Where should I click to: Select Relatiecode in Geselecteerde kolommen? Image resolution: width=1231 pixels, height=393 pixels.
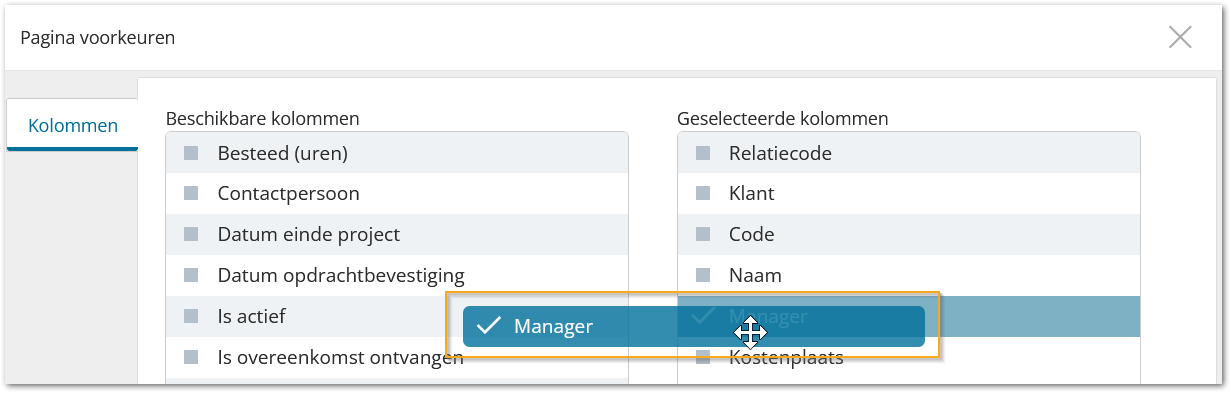click(x=908, y=153)
